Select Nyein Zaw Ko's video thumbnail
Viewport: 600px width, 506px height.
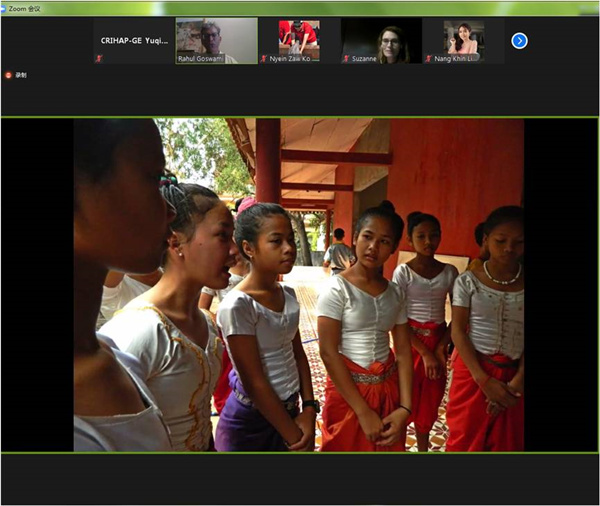(298, 36)
